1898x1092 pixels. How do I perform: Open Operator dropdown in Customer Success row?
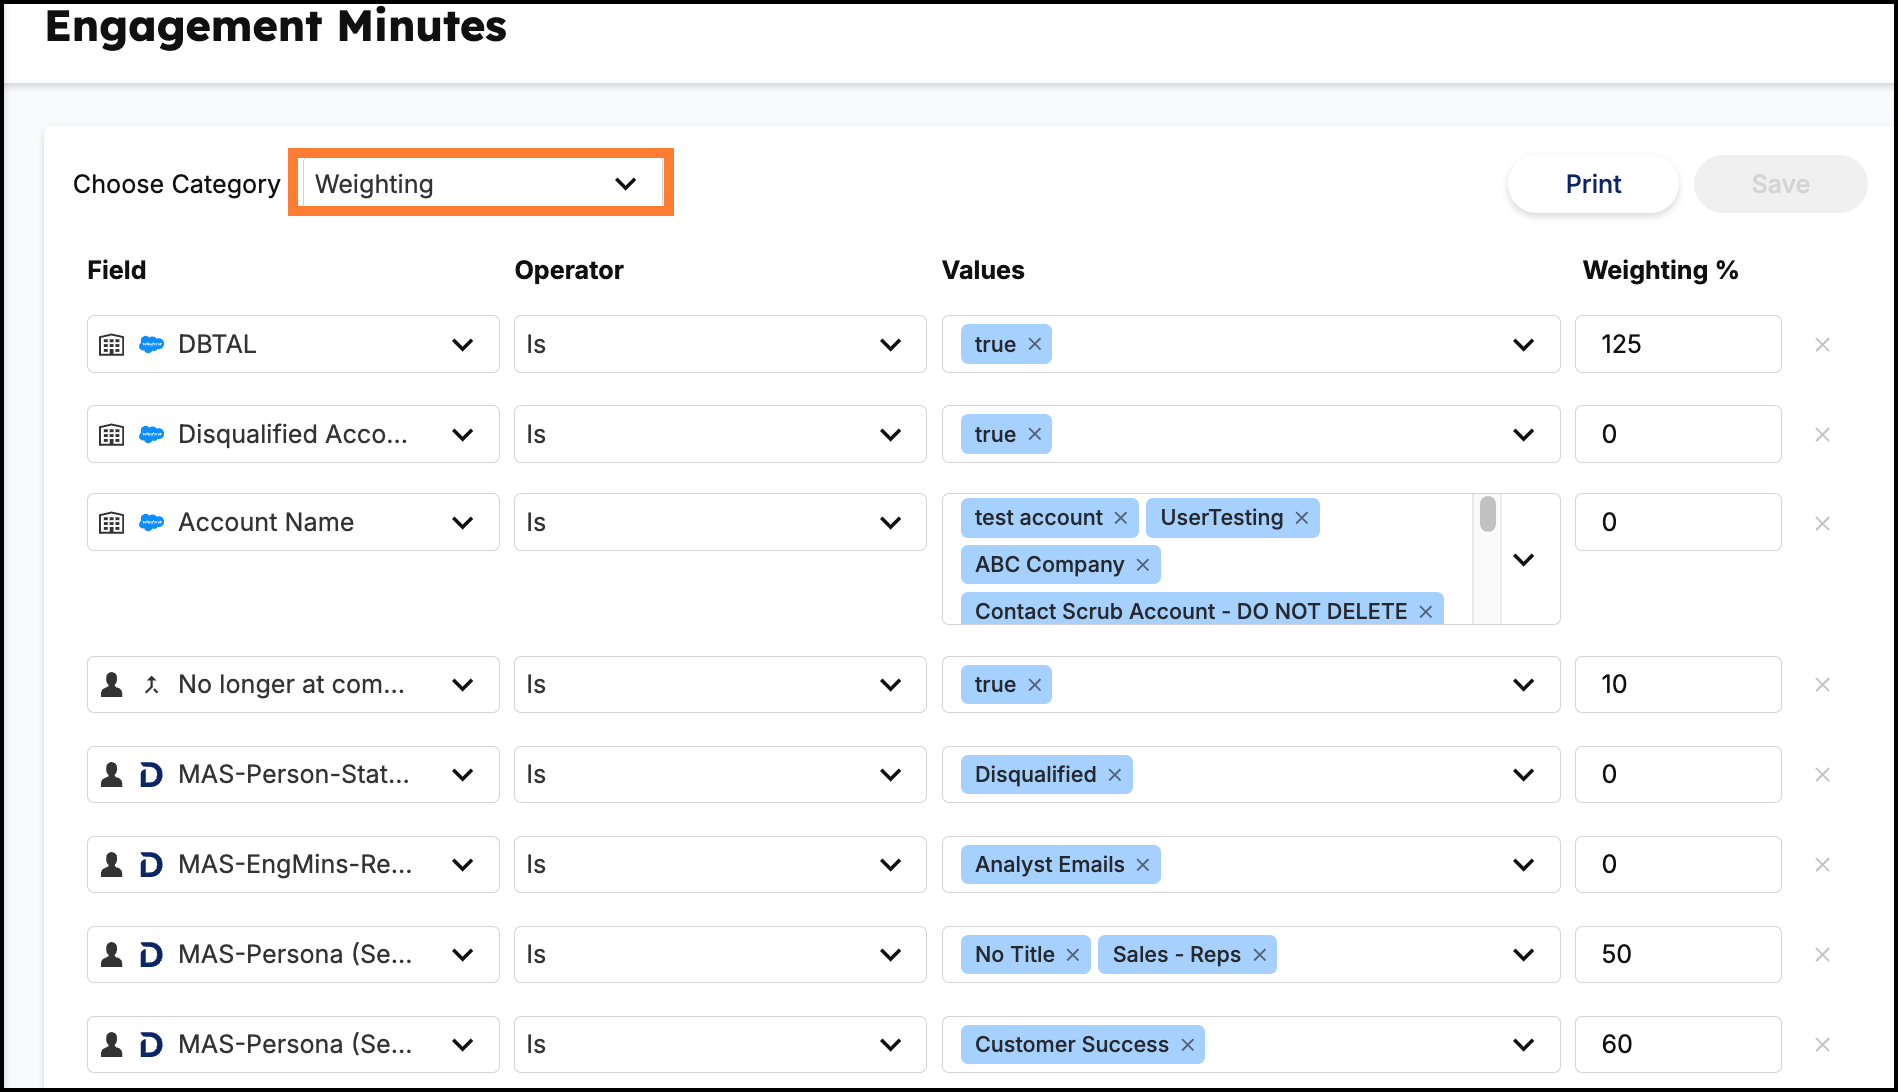click(720, 1044)
